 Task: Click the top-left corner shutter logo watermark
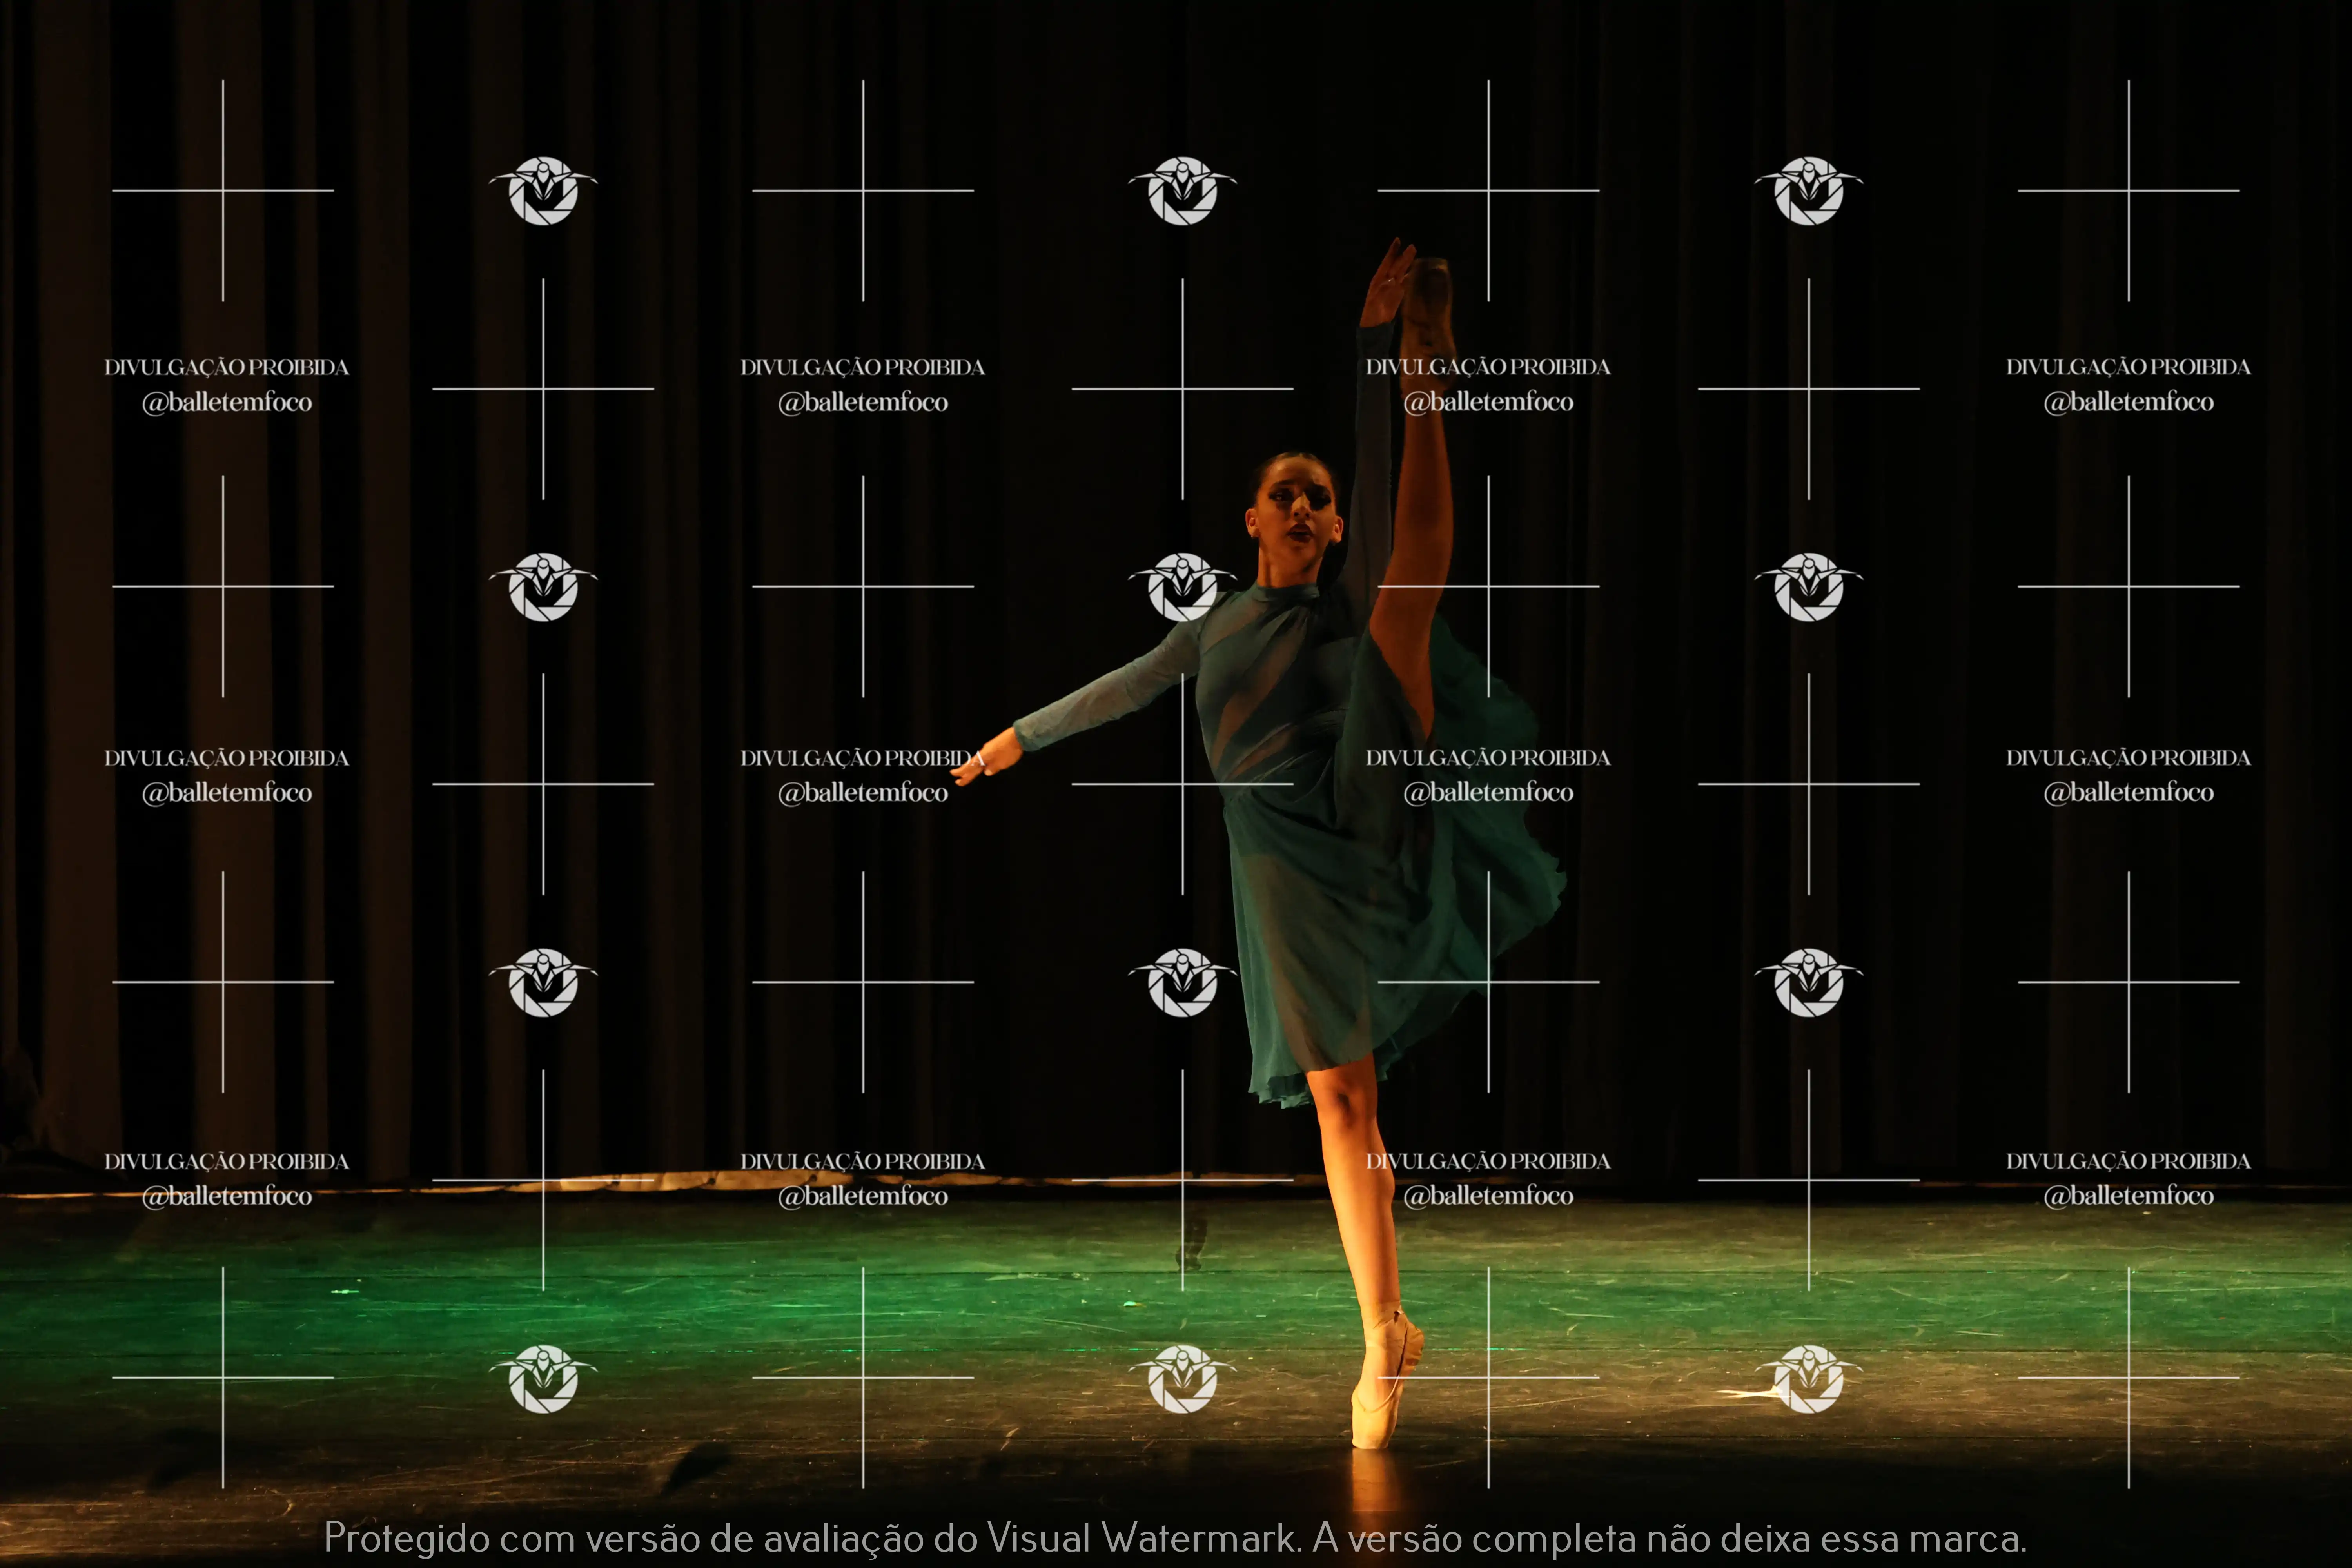coord(543,190)
